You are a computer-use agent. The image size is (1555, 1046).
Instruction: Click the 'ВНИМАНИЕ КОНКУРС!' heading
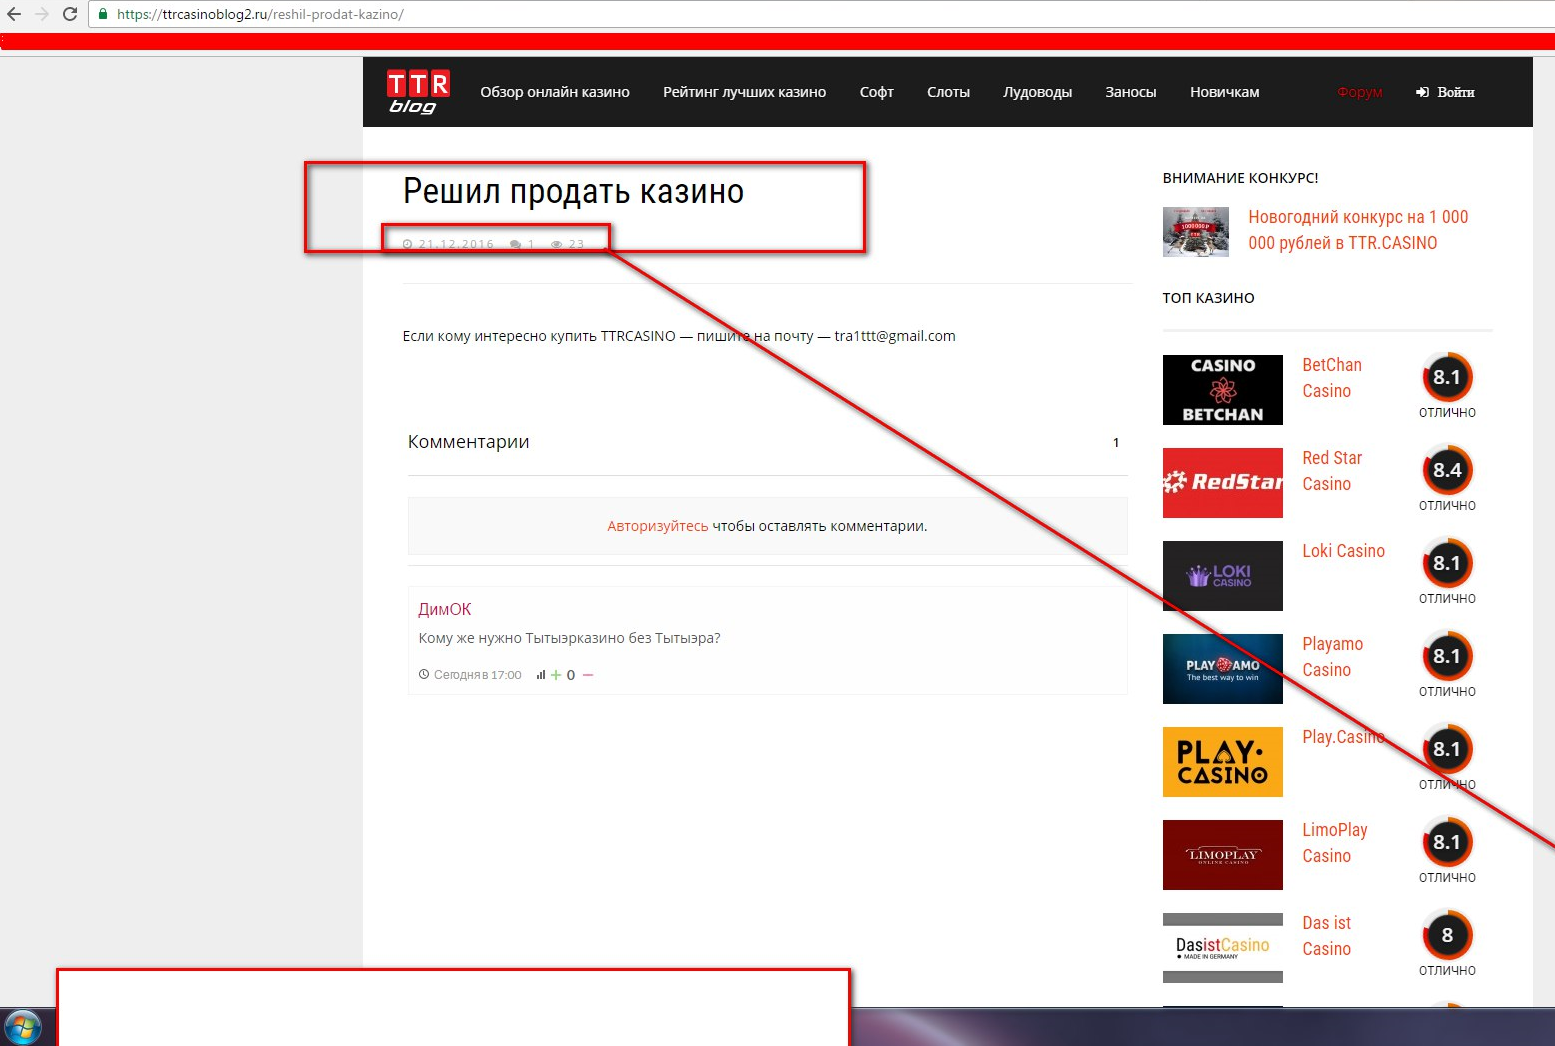[x=1240, y=178]
